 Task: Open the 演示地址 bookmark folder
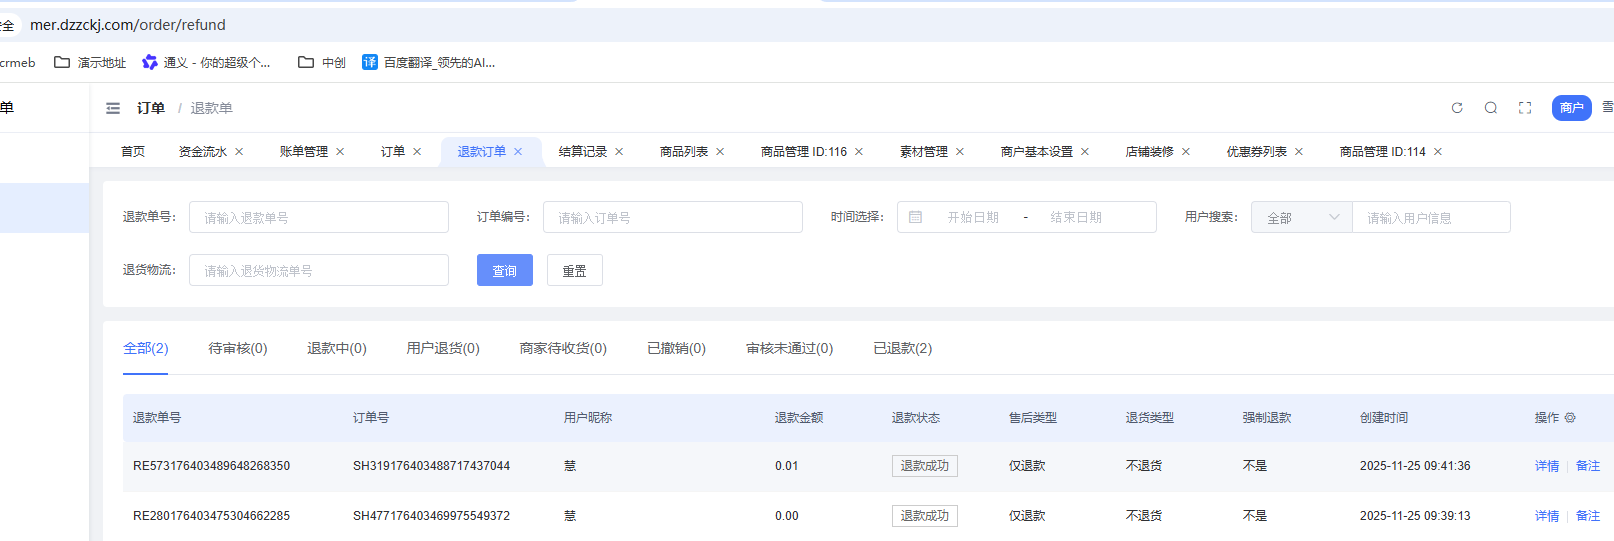90,62
